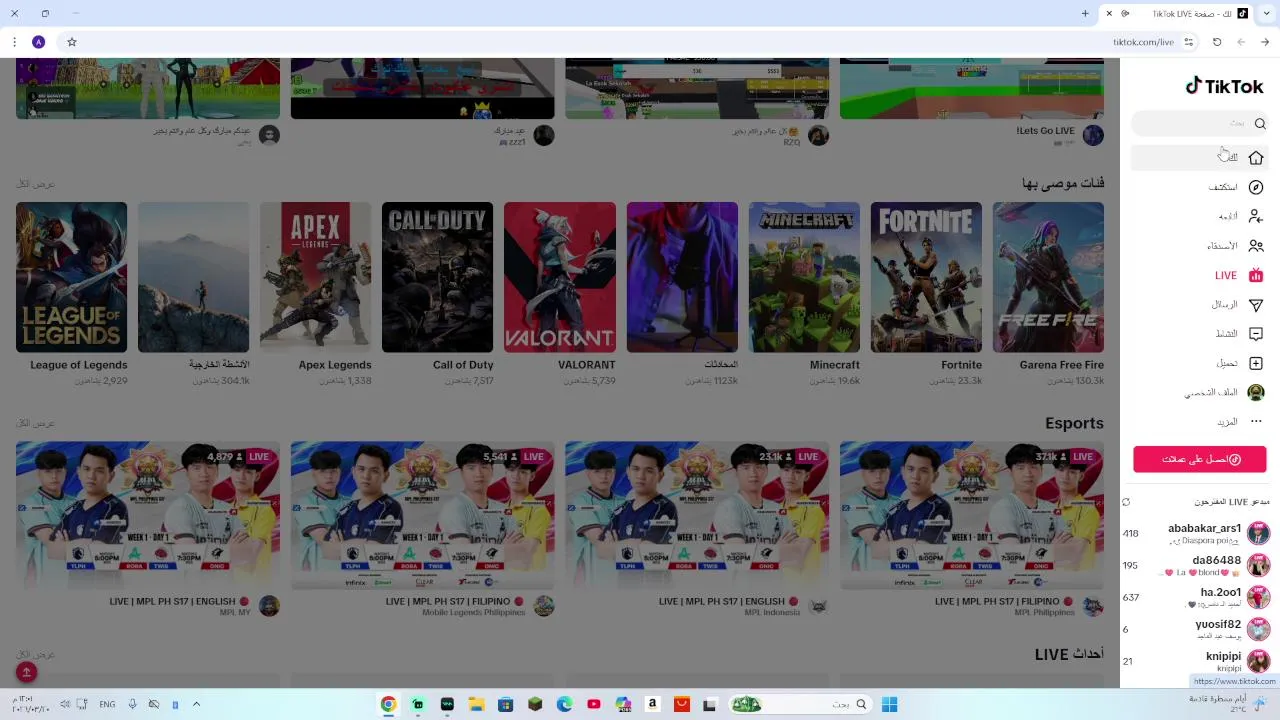Open site information icon in address bar
1280x720 pixels.
click(x=1189, y=42)
